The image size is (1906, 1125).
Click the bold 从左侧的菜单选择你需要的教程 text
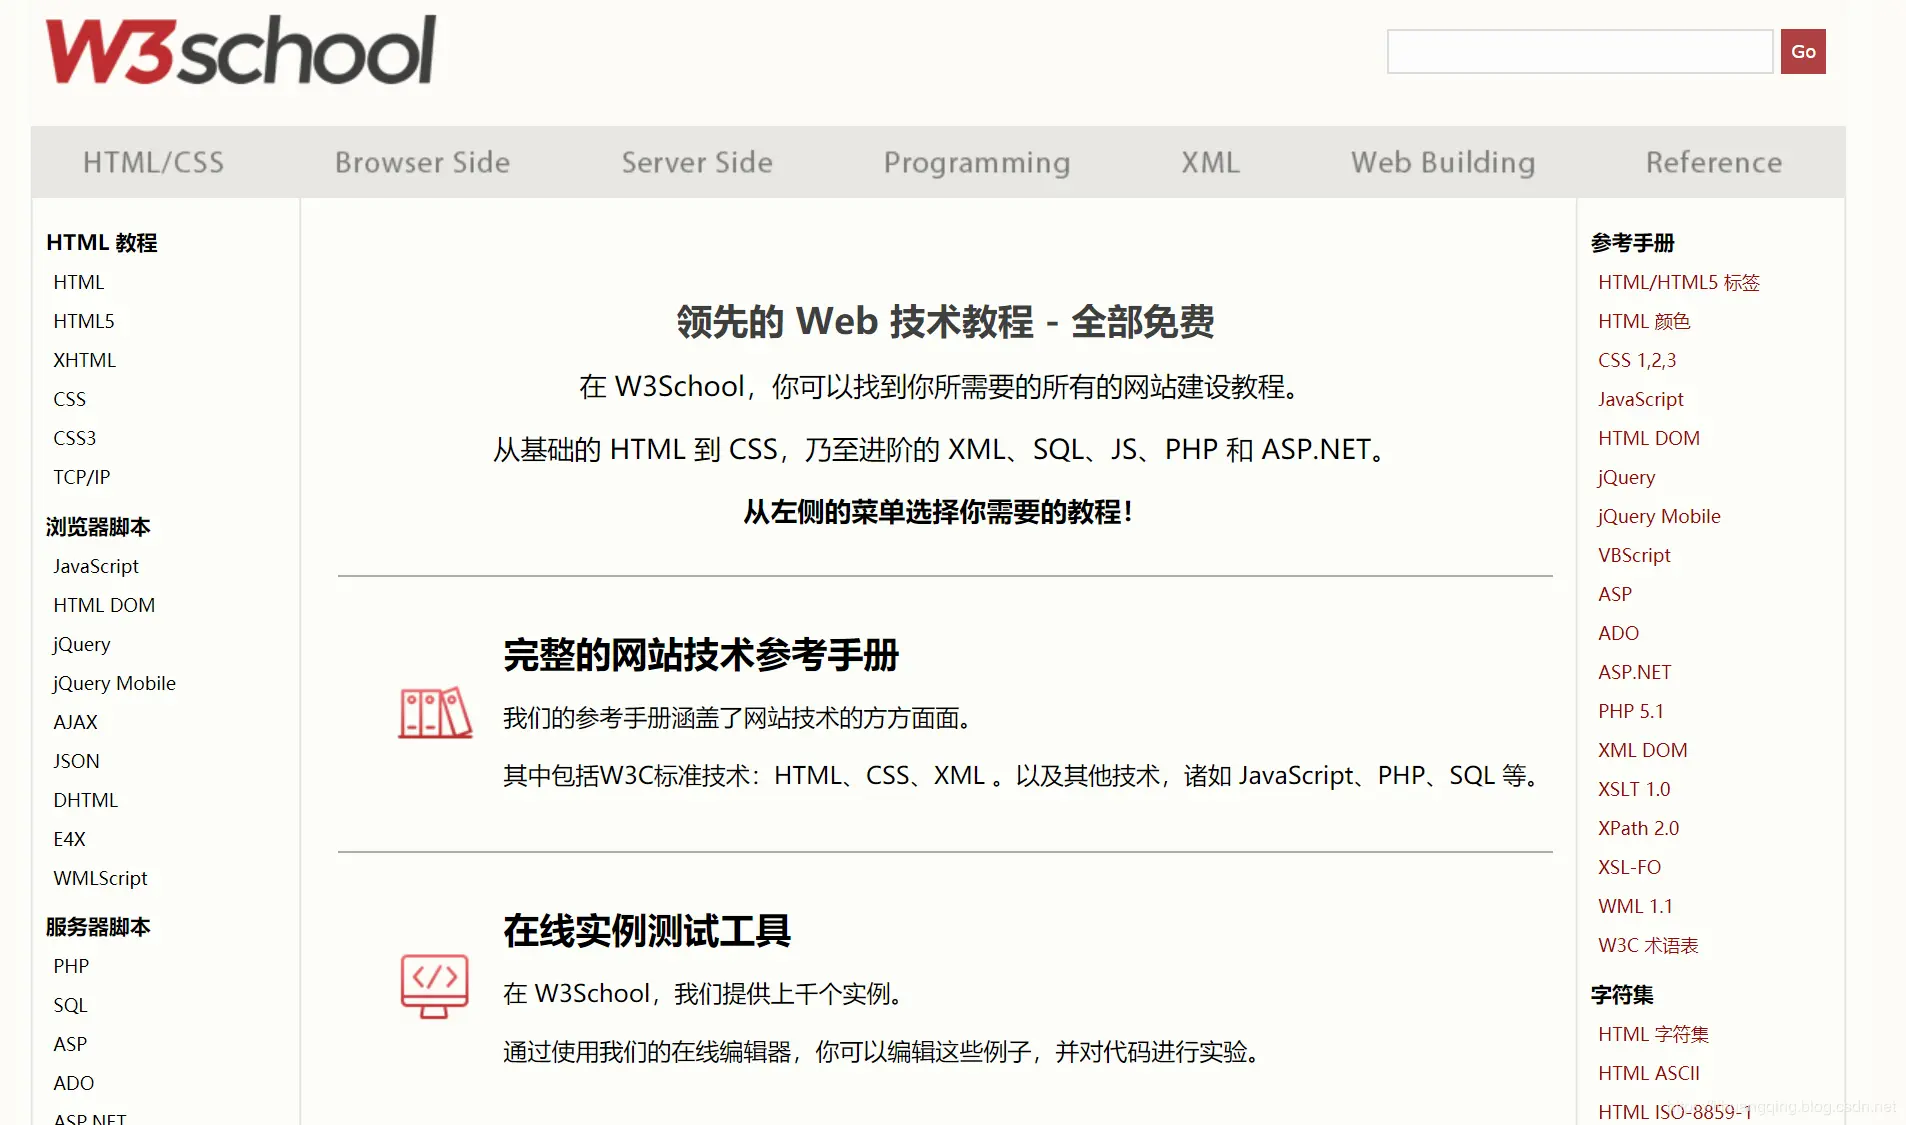tap(938, 512)
